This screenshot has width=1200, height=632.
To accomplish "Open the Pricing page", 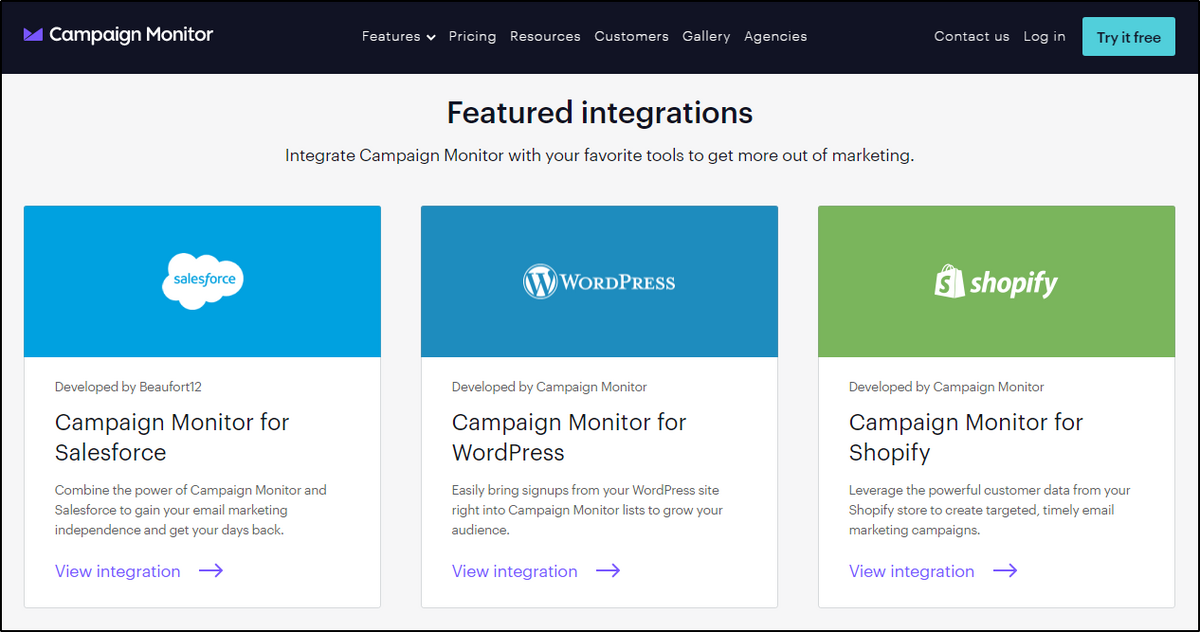I will pos(472,37).
